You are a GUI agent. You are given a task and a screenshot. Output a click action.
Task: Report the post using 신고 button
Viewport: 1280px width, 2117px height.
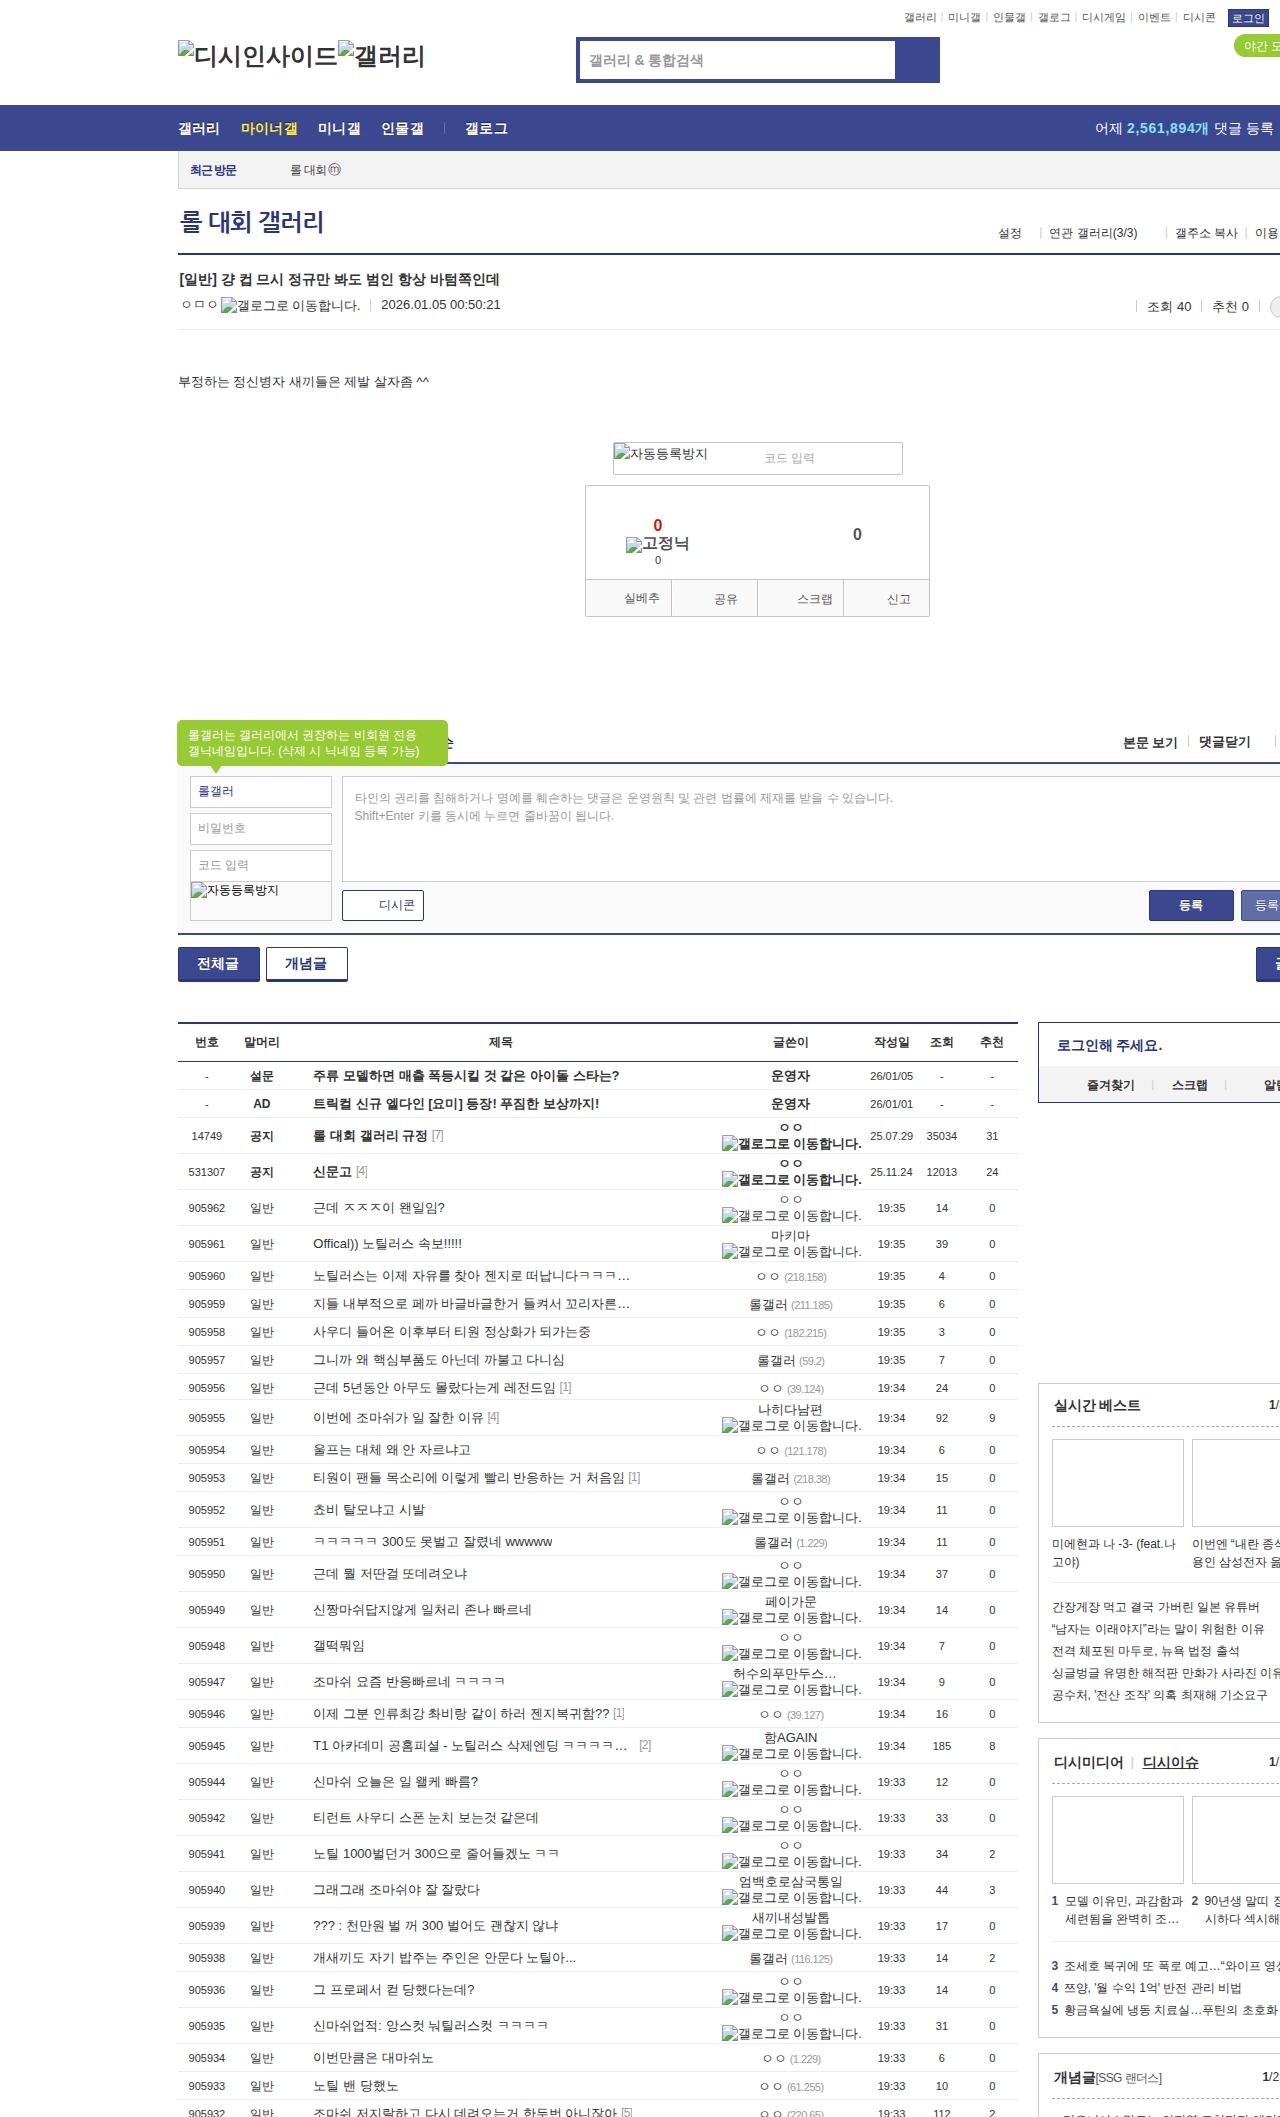point(898,599)
